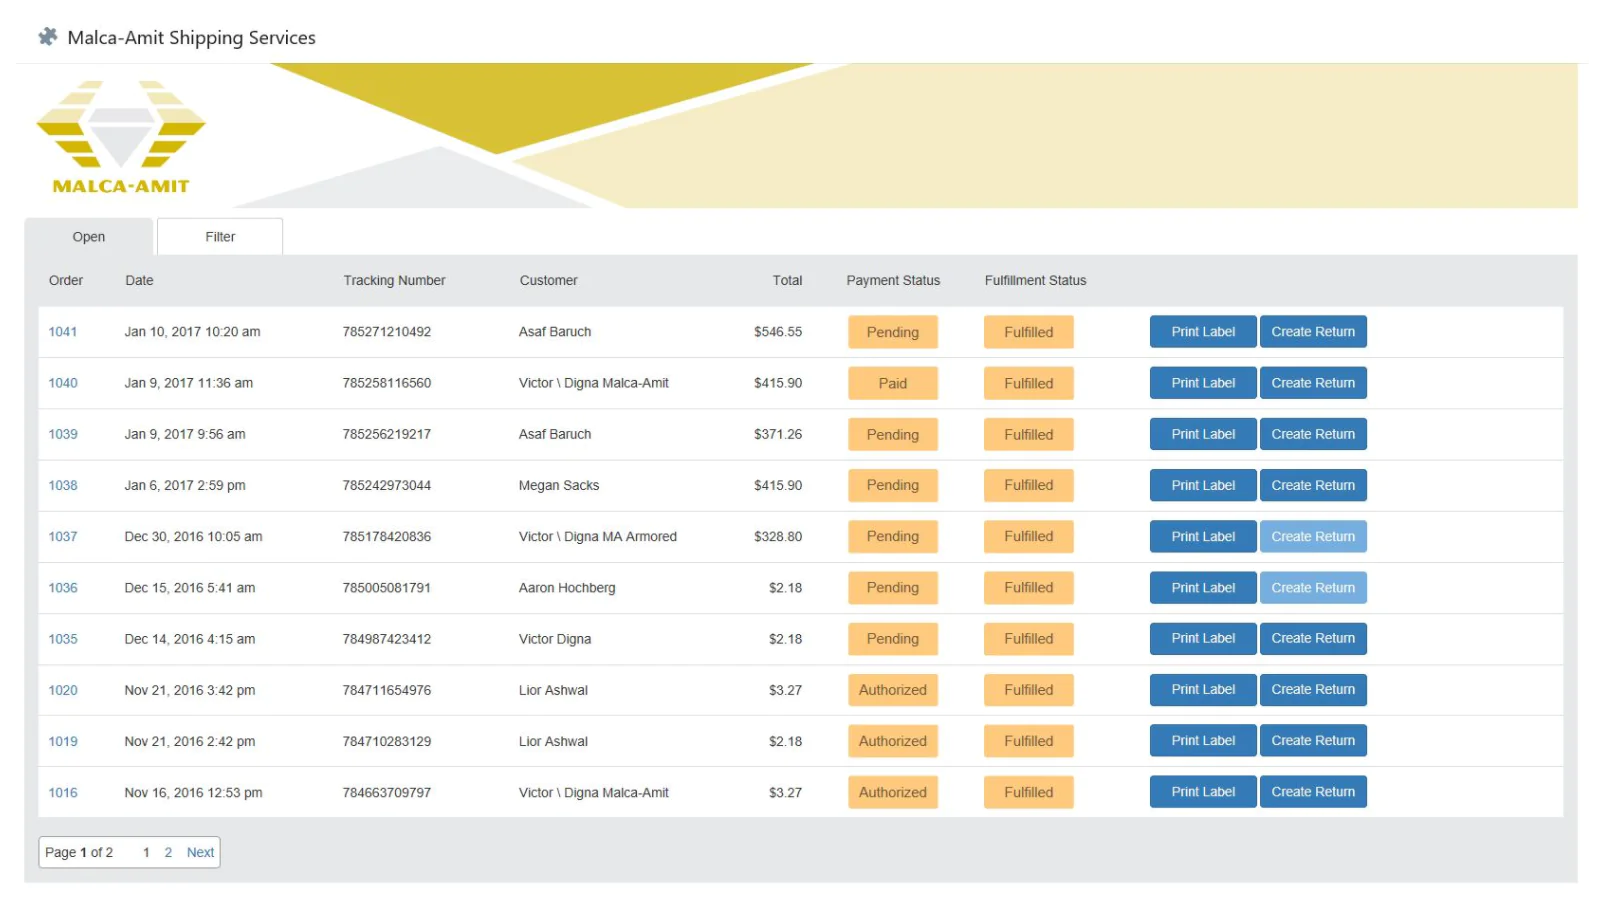Screen dimensions: 1600x900
Task: Click the Fulfilled badge for order 1039
Action: coord(1028,434)
